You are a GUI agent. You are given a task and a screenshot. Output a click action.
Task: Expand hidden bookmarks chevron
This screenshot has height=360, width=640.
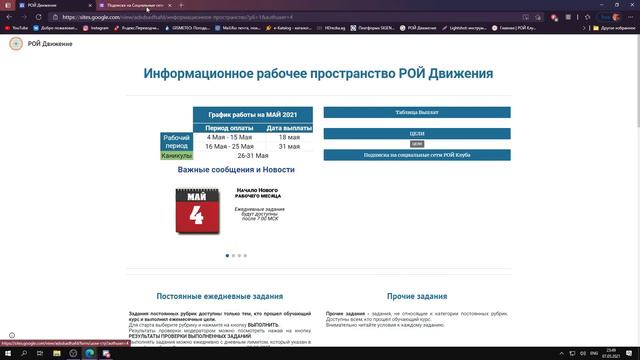(584, 28)
